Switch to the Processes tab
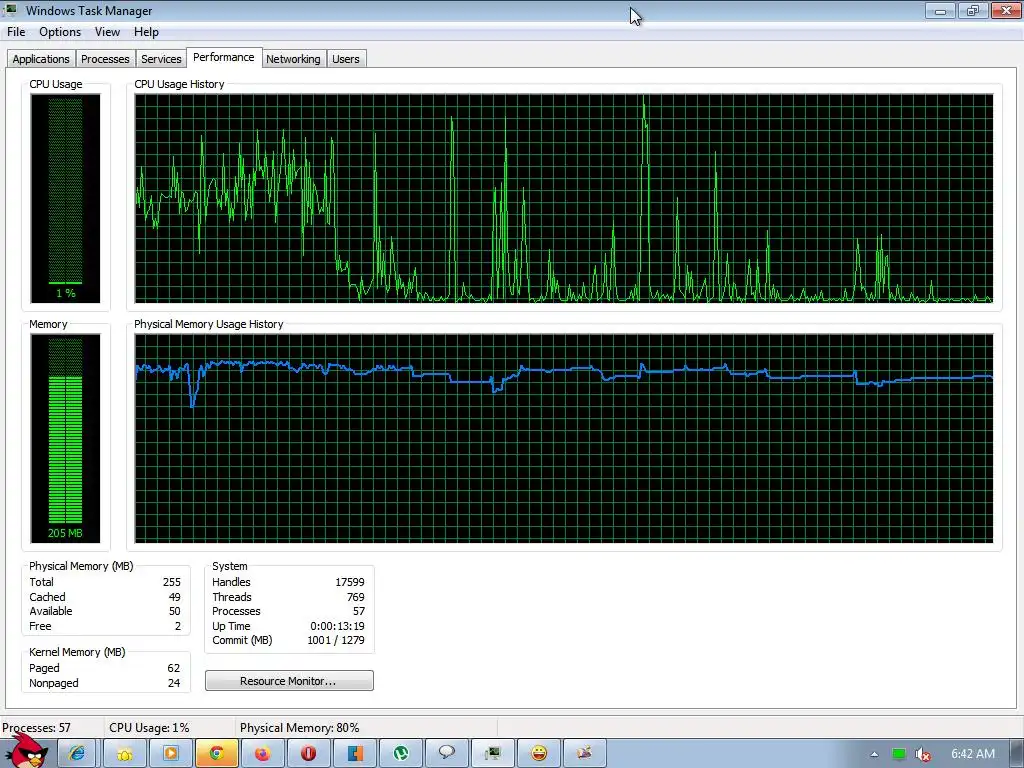The width and height of the screenshot is (1024, 768). pyautogui.click(x=105, y=59)
